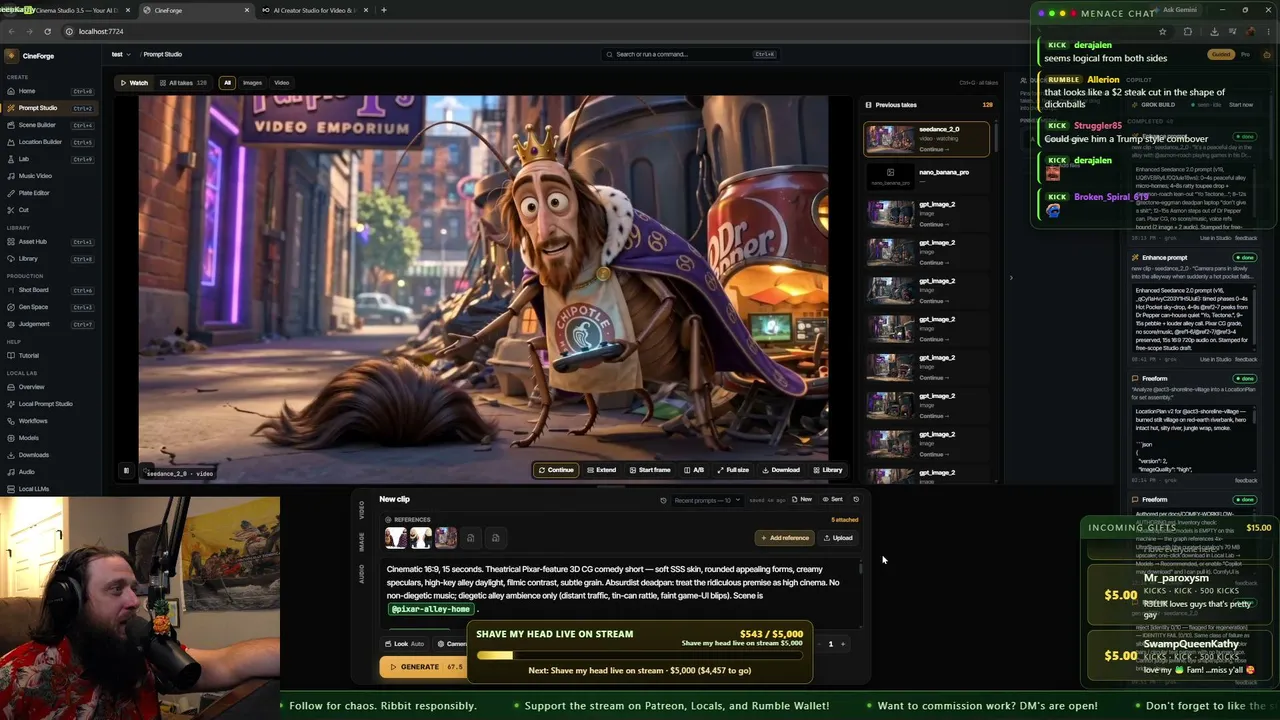
Task: Open the Tutorial page
Action: point(50,356)
